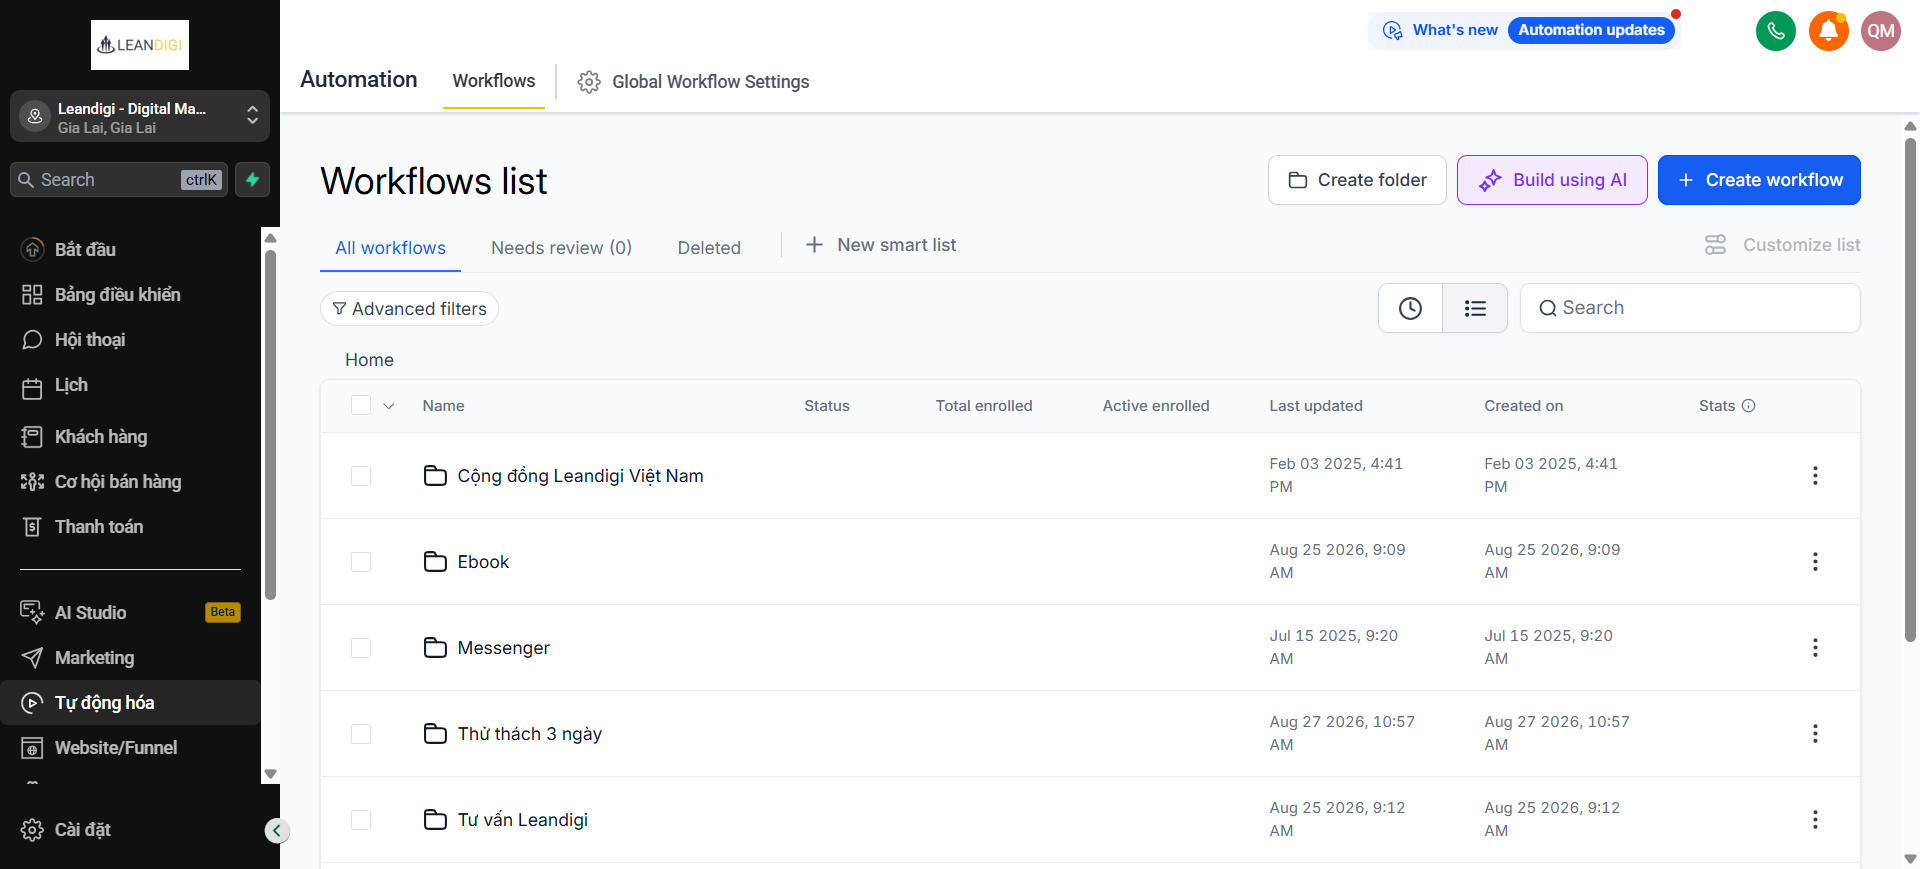Image resolution: width=1920 pixels, height=869 pixels.
Task: Open actions menu for Thử thách 3 ngày
Action: [x=1815, y=734]
